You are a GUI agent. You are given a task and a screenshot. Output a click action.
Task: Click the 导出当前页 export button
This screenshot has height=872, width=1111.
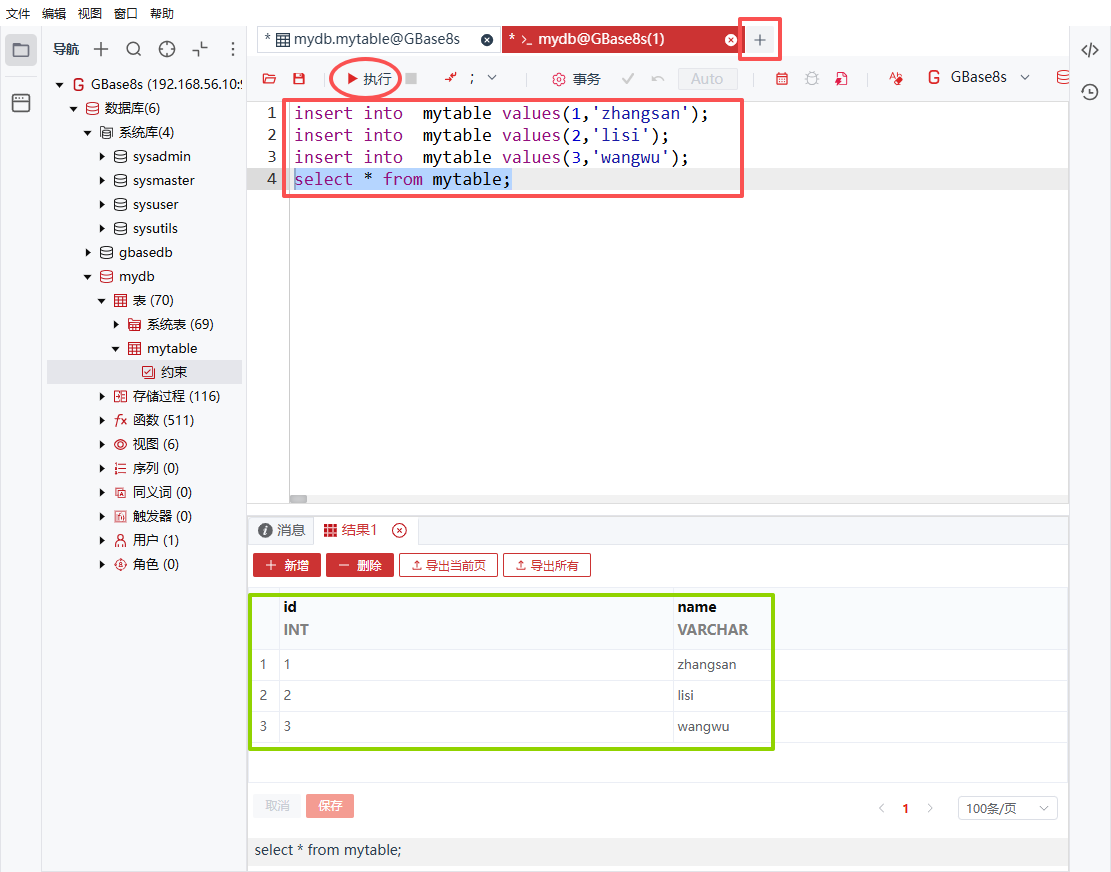pos(449,565)
